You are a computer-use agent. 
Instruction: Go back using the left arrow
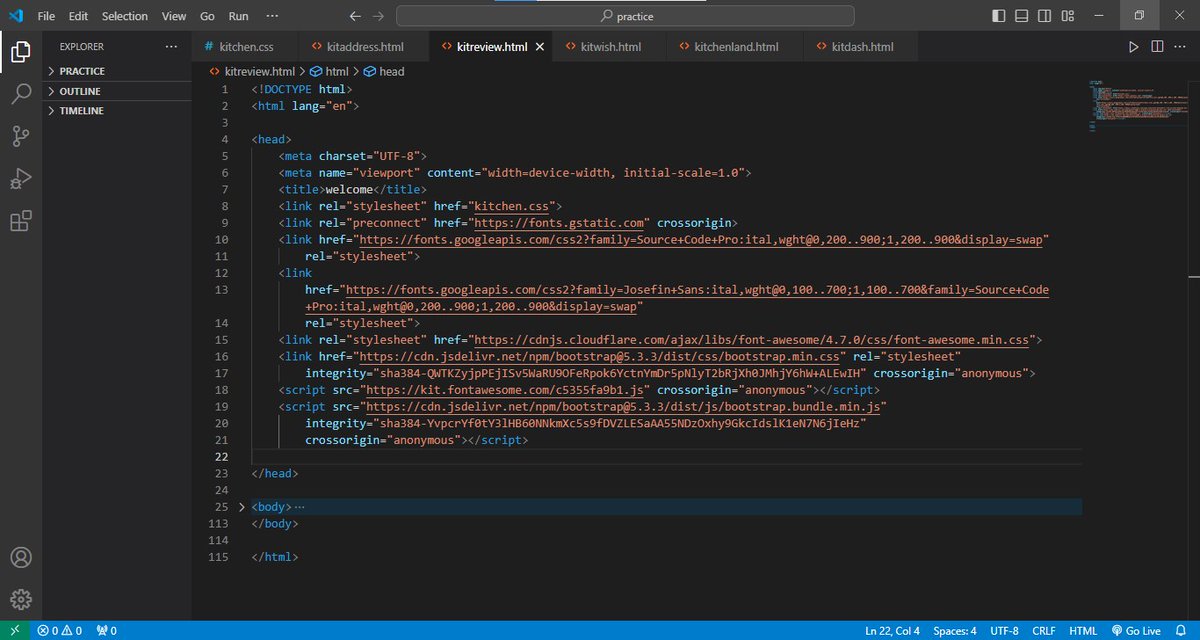355,16
